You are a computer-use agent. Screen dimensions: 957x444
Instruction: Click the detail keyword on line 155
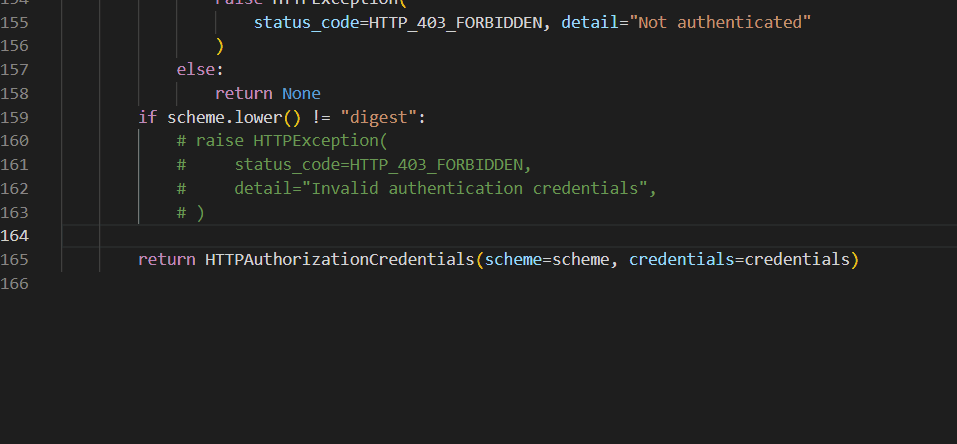(x=590, y=23)
